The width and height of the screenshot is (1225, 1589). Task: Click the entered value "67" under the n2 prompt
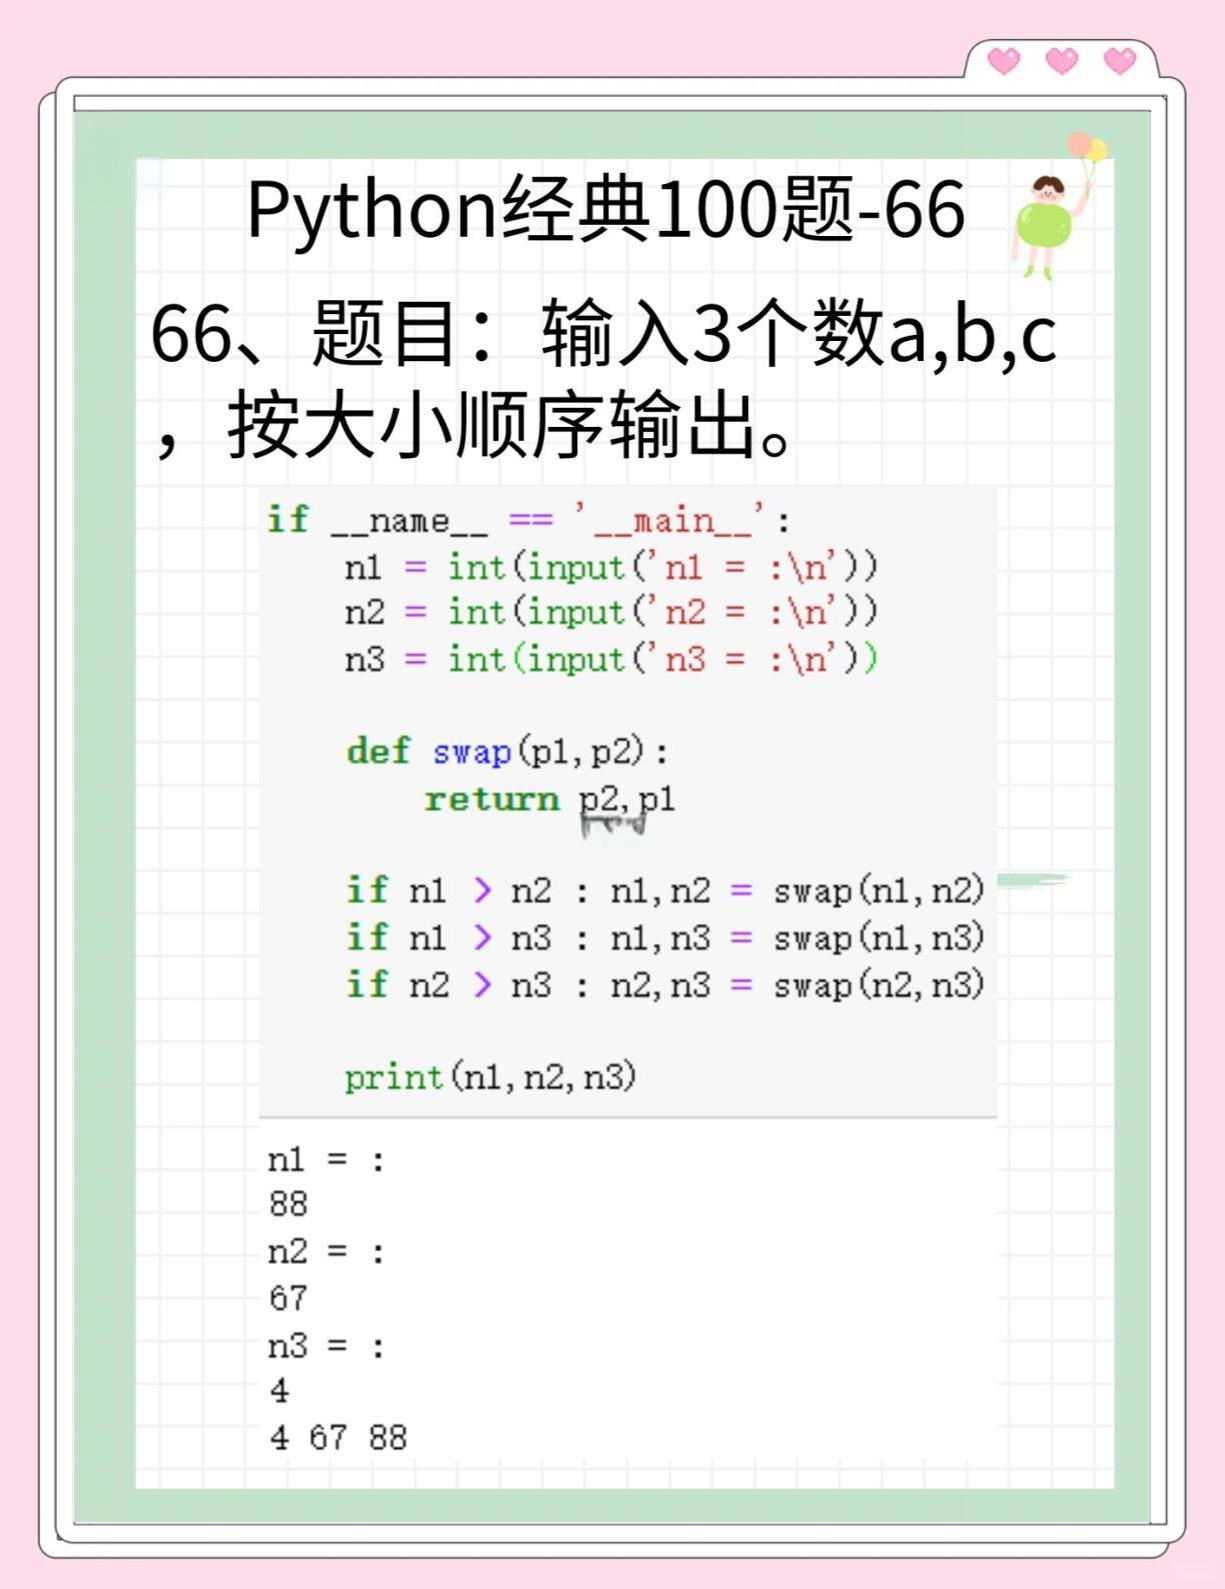pyautogui.click(x=288, y=1298)
